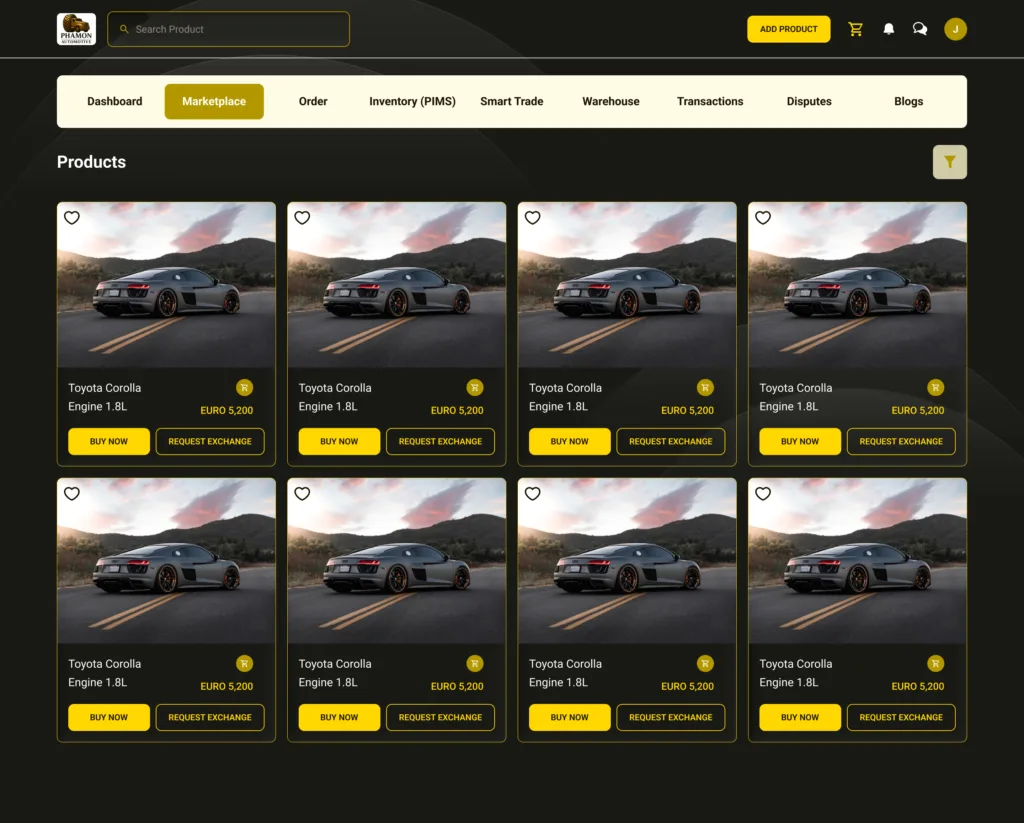
Task: Click 'Toyota Corolla' title on fourth top-row card
Action: [x=795, y=388]
